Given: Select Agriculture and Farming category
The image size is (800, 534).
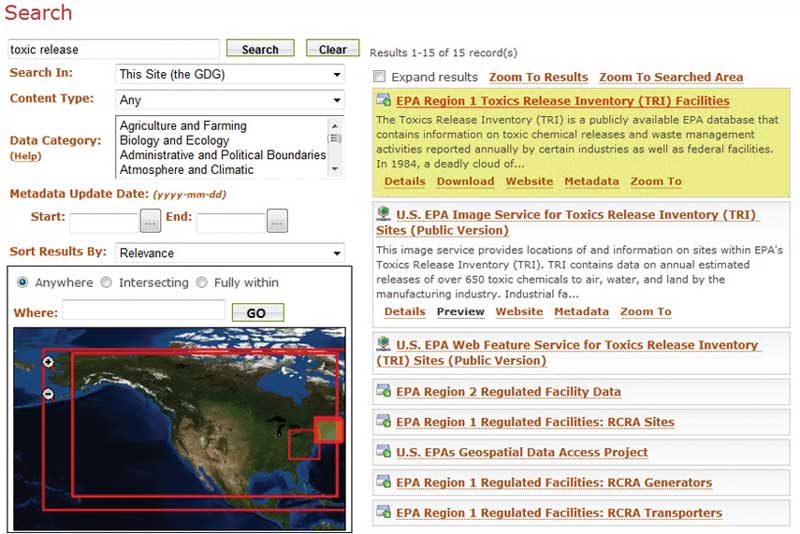Looking at the screenshot, I should tap(183, 125).
